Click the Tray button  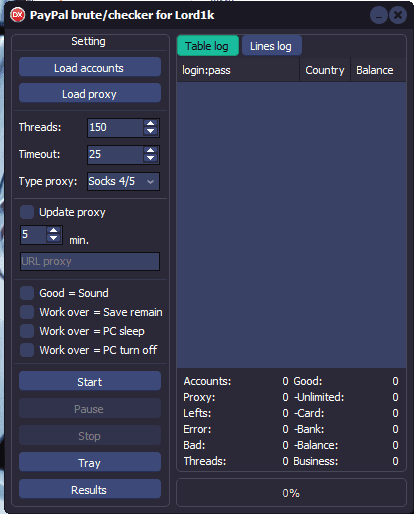click(x=90, y=462)
